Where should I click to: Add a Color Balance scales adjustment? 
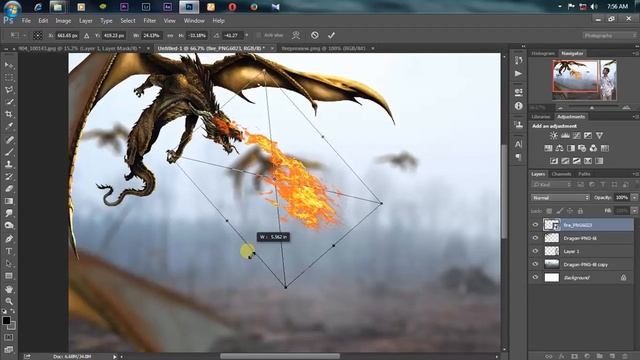click(x=560, y=148)
